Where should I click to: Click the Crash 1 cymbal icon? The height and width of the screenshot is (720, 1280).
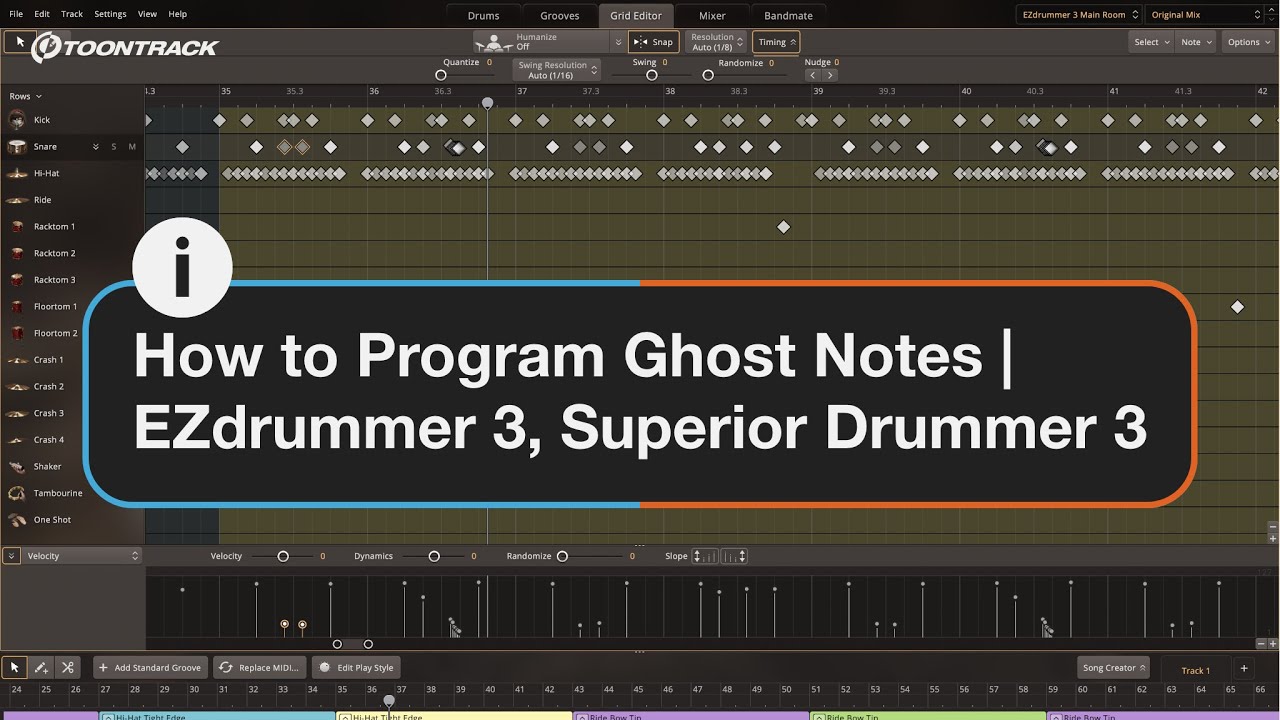[17, 360]
